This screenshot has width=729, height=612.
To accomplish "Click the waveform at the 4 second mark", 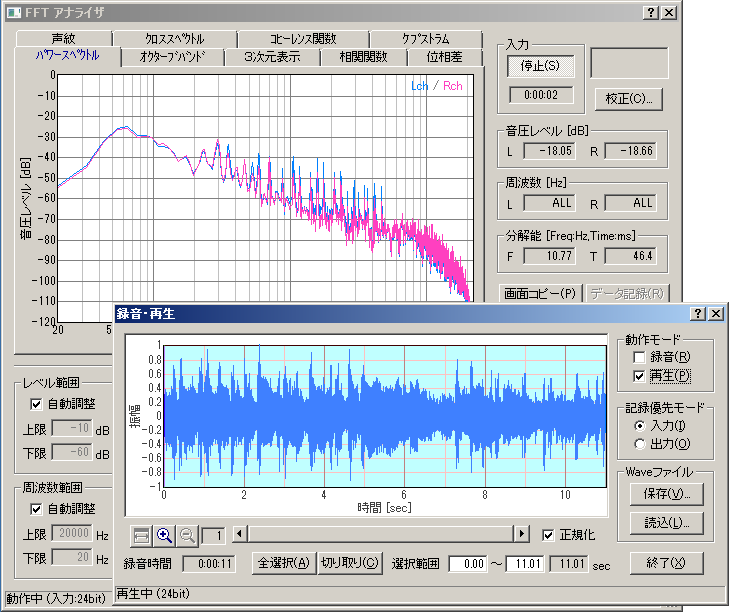I will point(324,416).
